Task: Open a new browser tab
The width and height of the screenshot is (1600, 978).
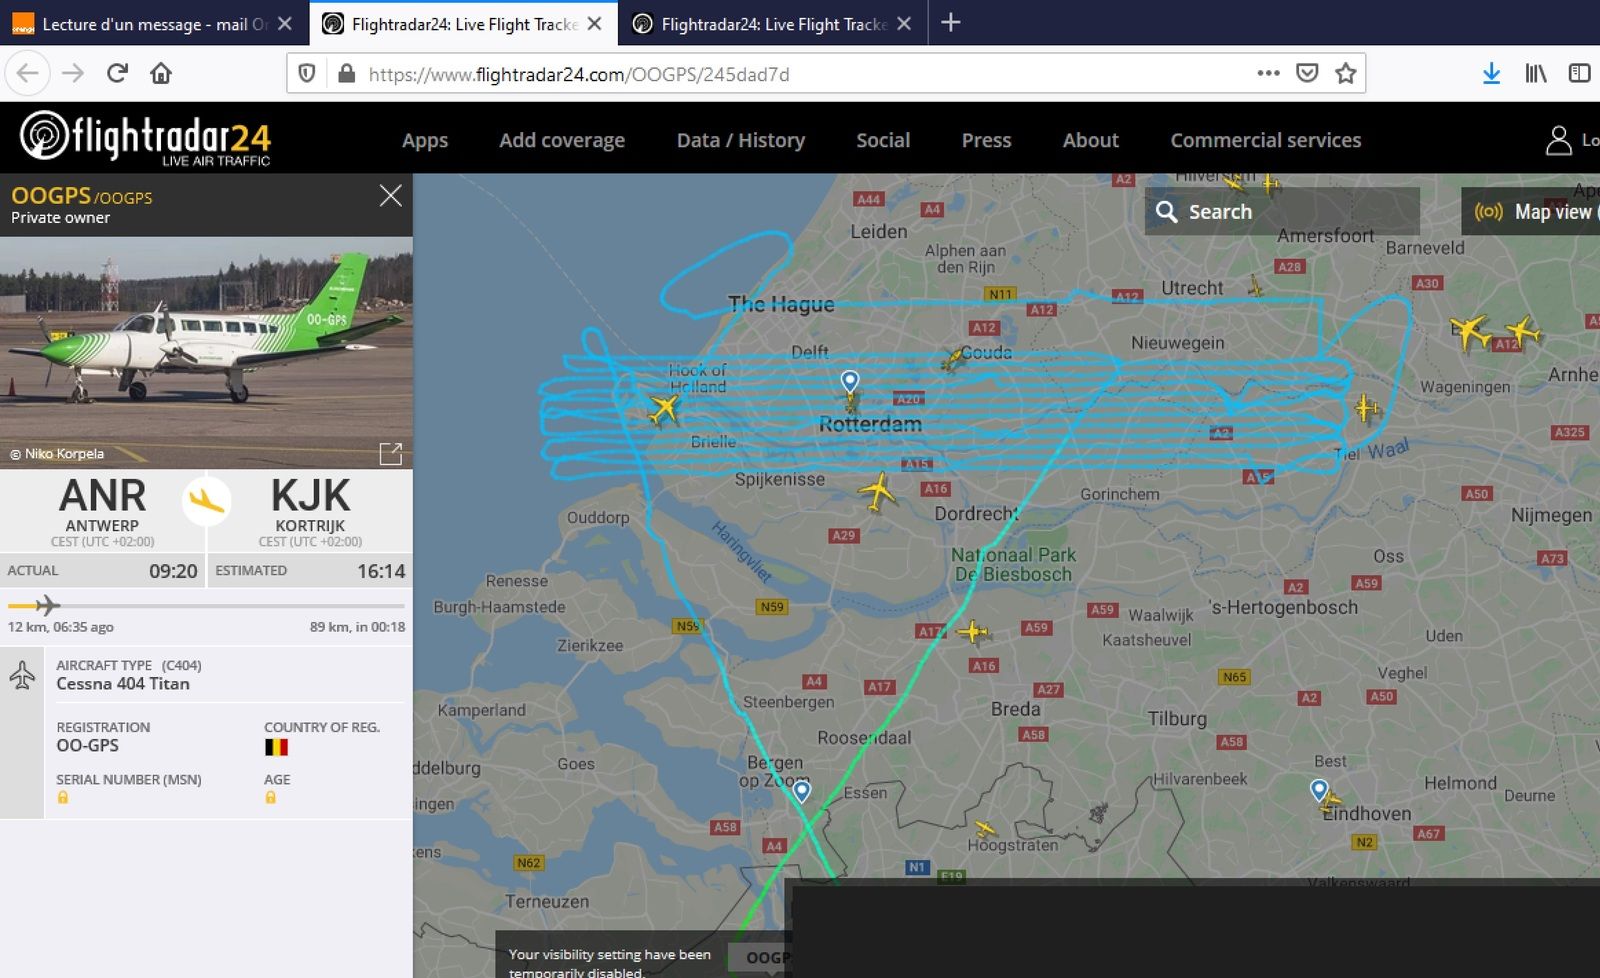Action: click(951, 22)
